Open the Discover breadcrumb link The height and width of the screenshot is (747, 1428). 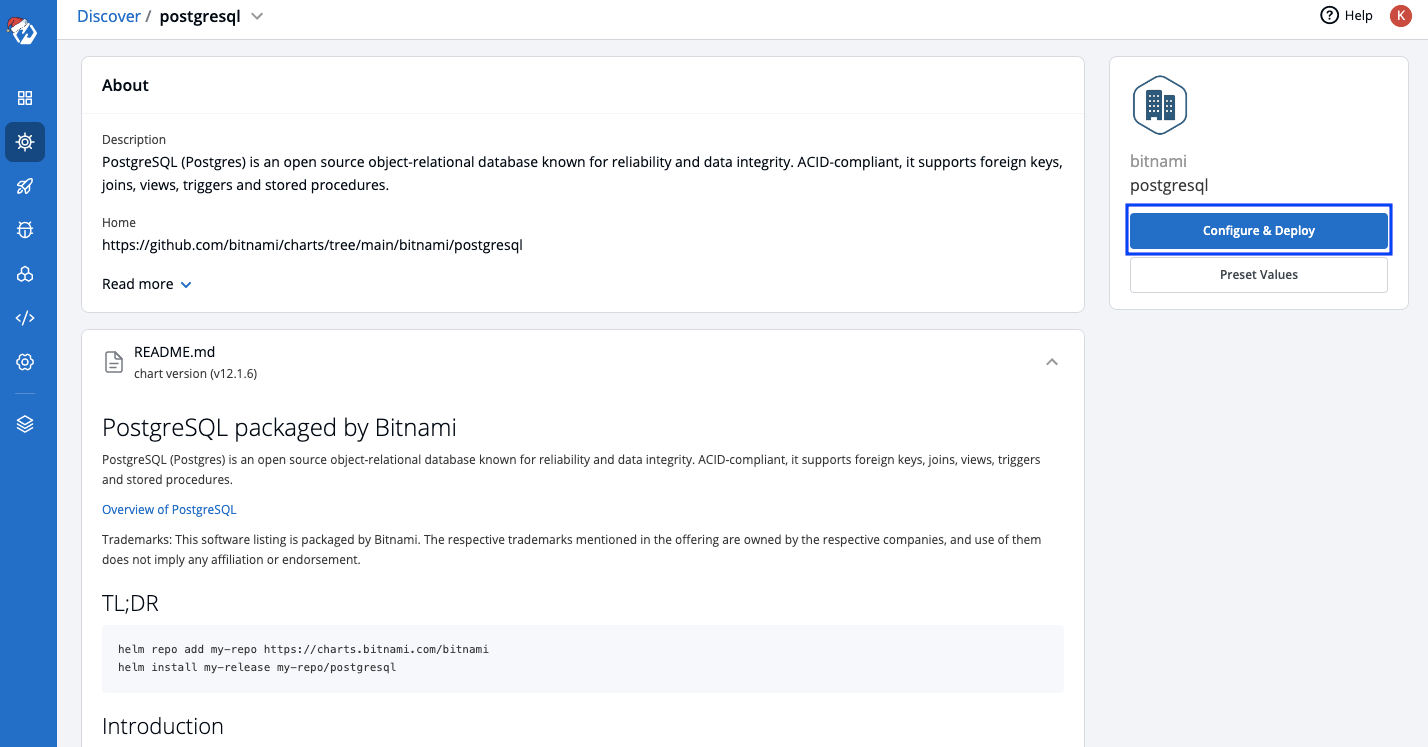pos(108,15)
